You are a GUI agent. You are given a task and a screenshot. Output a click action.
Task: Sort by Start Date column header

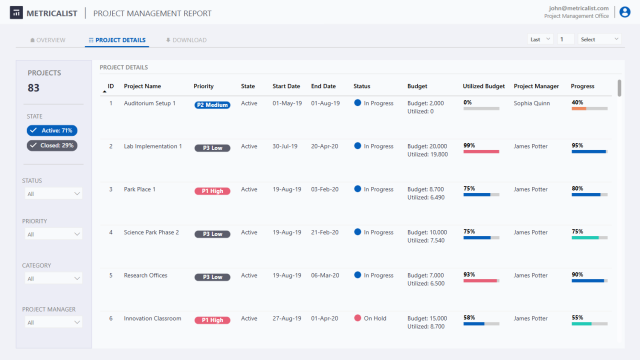pyautogui.click(x=286, y=86)
